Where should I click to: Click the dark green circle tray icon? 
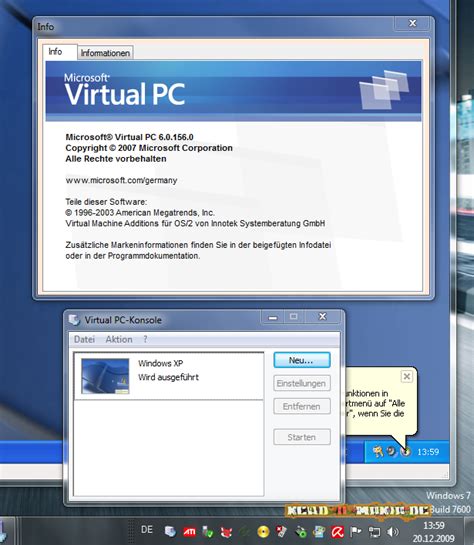click(245, 532)
